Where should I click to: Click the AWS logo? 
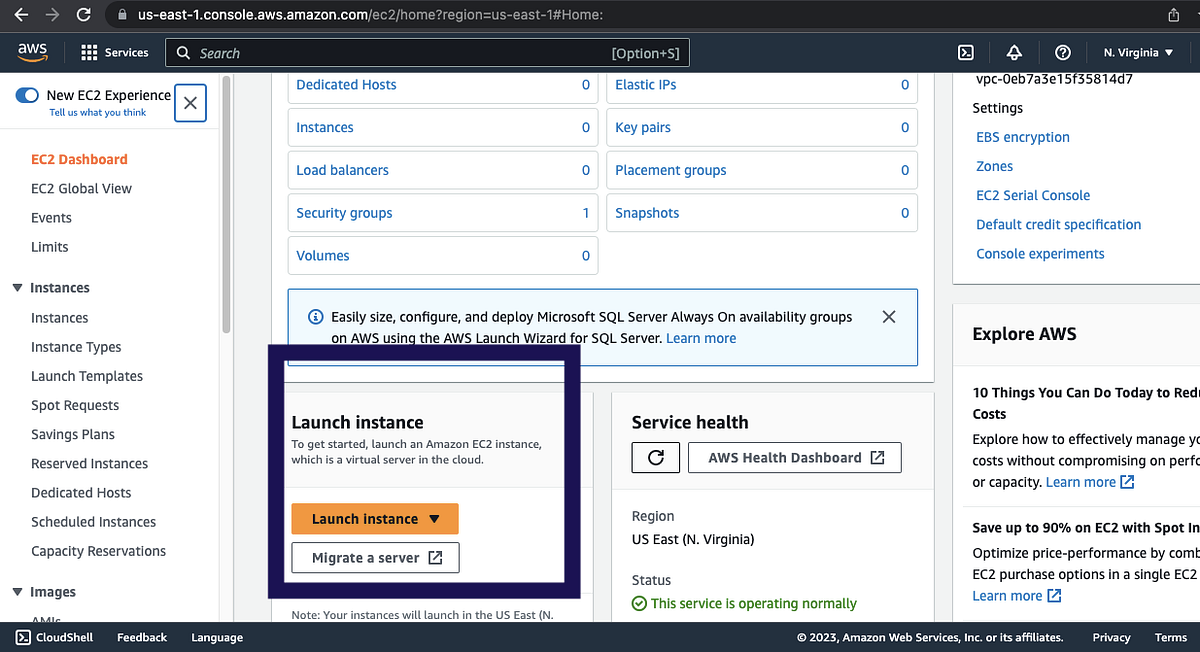click(32, 52)
